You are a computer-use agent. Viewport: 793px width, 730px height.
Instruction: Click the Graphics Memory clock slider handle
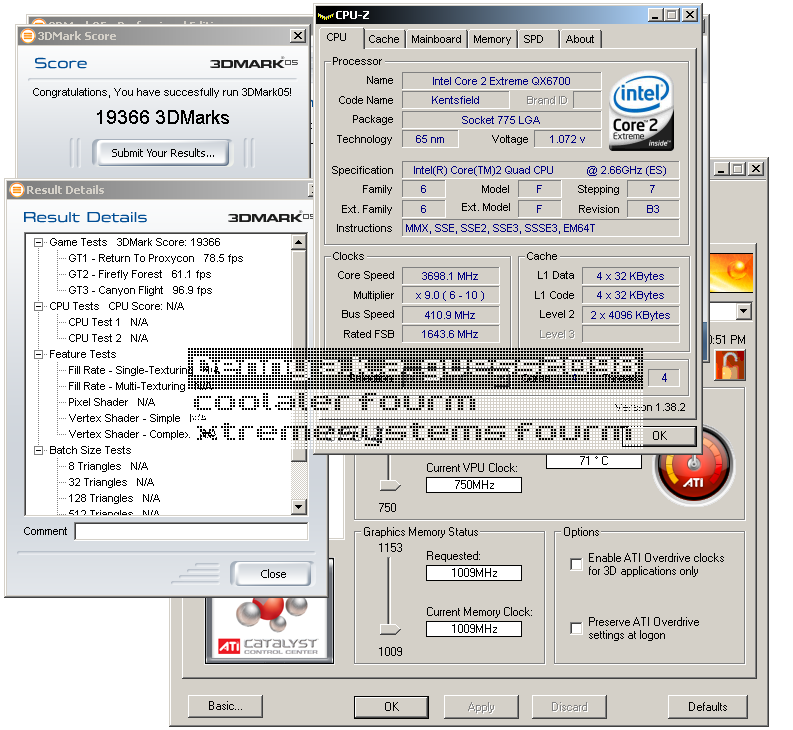389,629
